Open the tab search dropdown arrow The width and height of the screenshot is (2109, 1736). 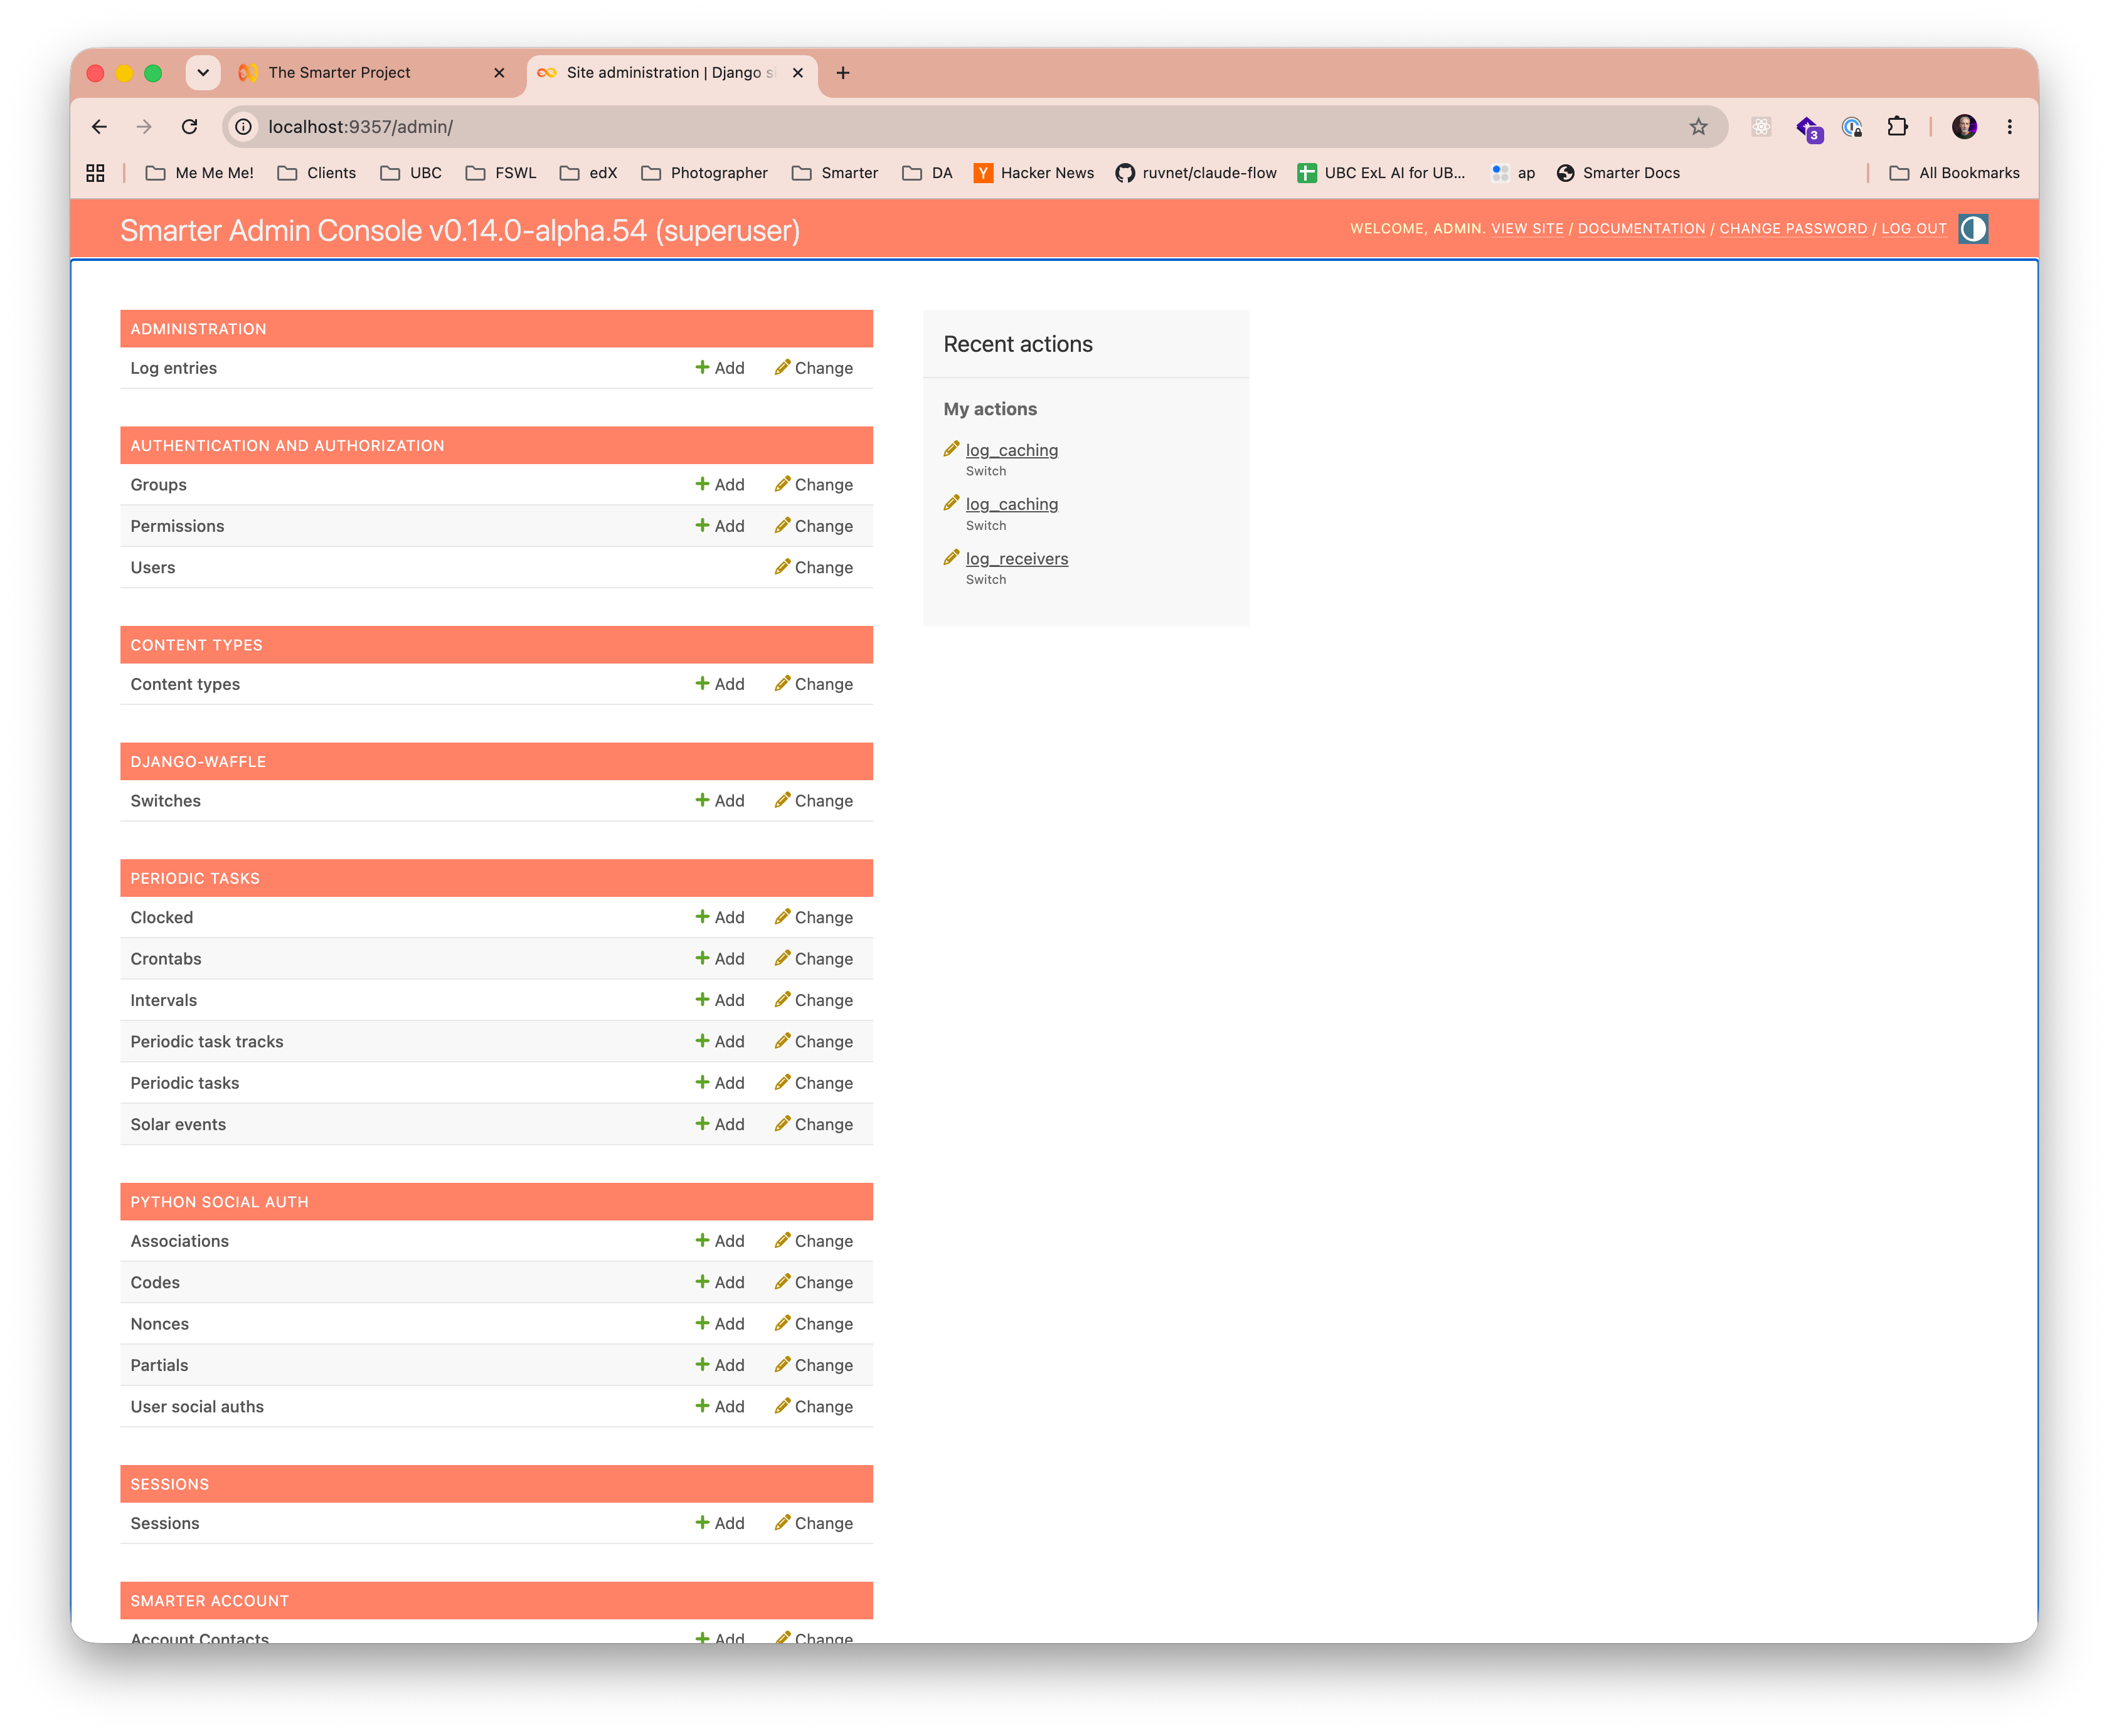pos(203,73)
